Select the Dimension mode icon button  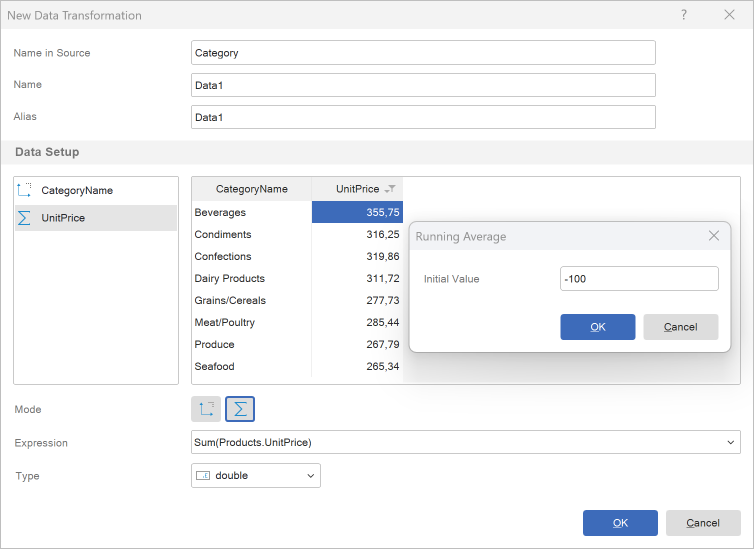pyautogui.click(x=206, y=409)
